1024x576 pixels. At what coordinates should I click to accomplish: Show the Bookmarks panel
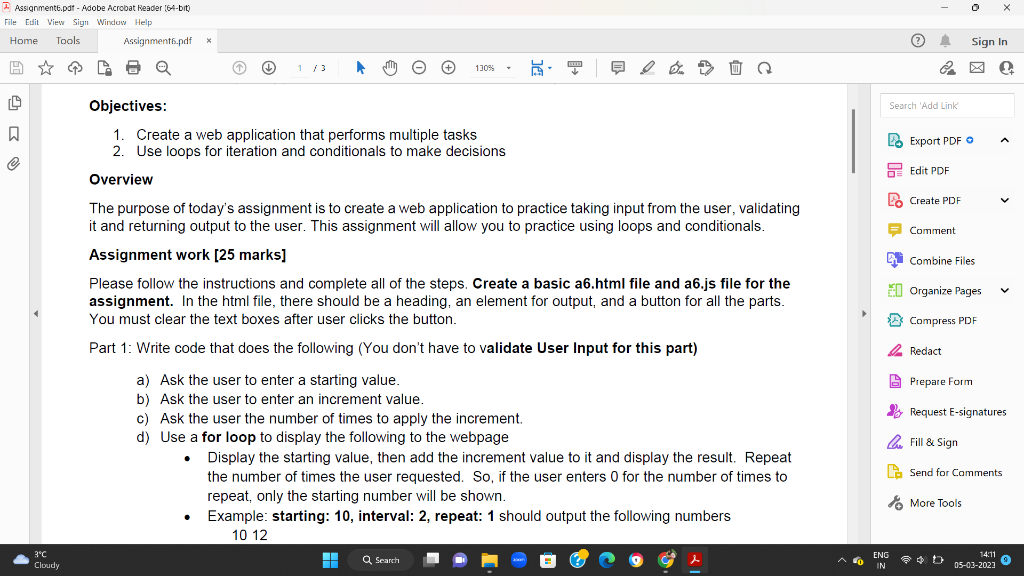pyautogui.click(x=14, y=131)
